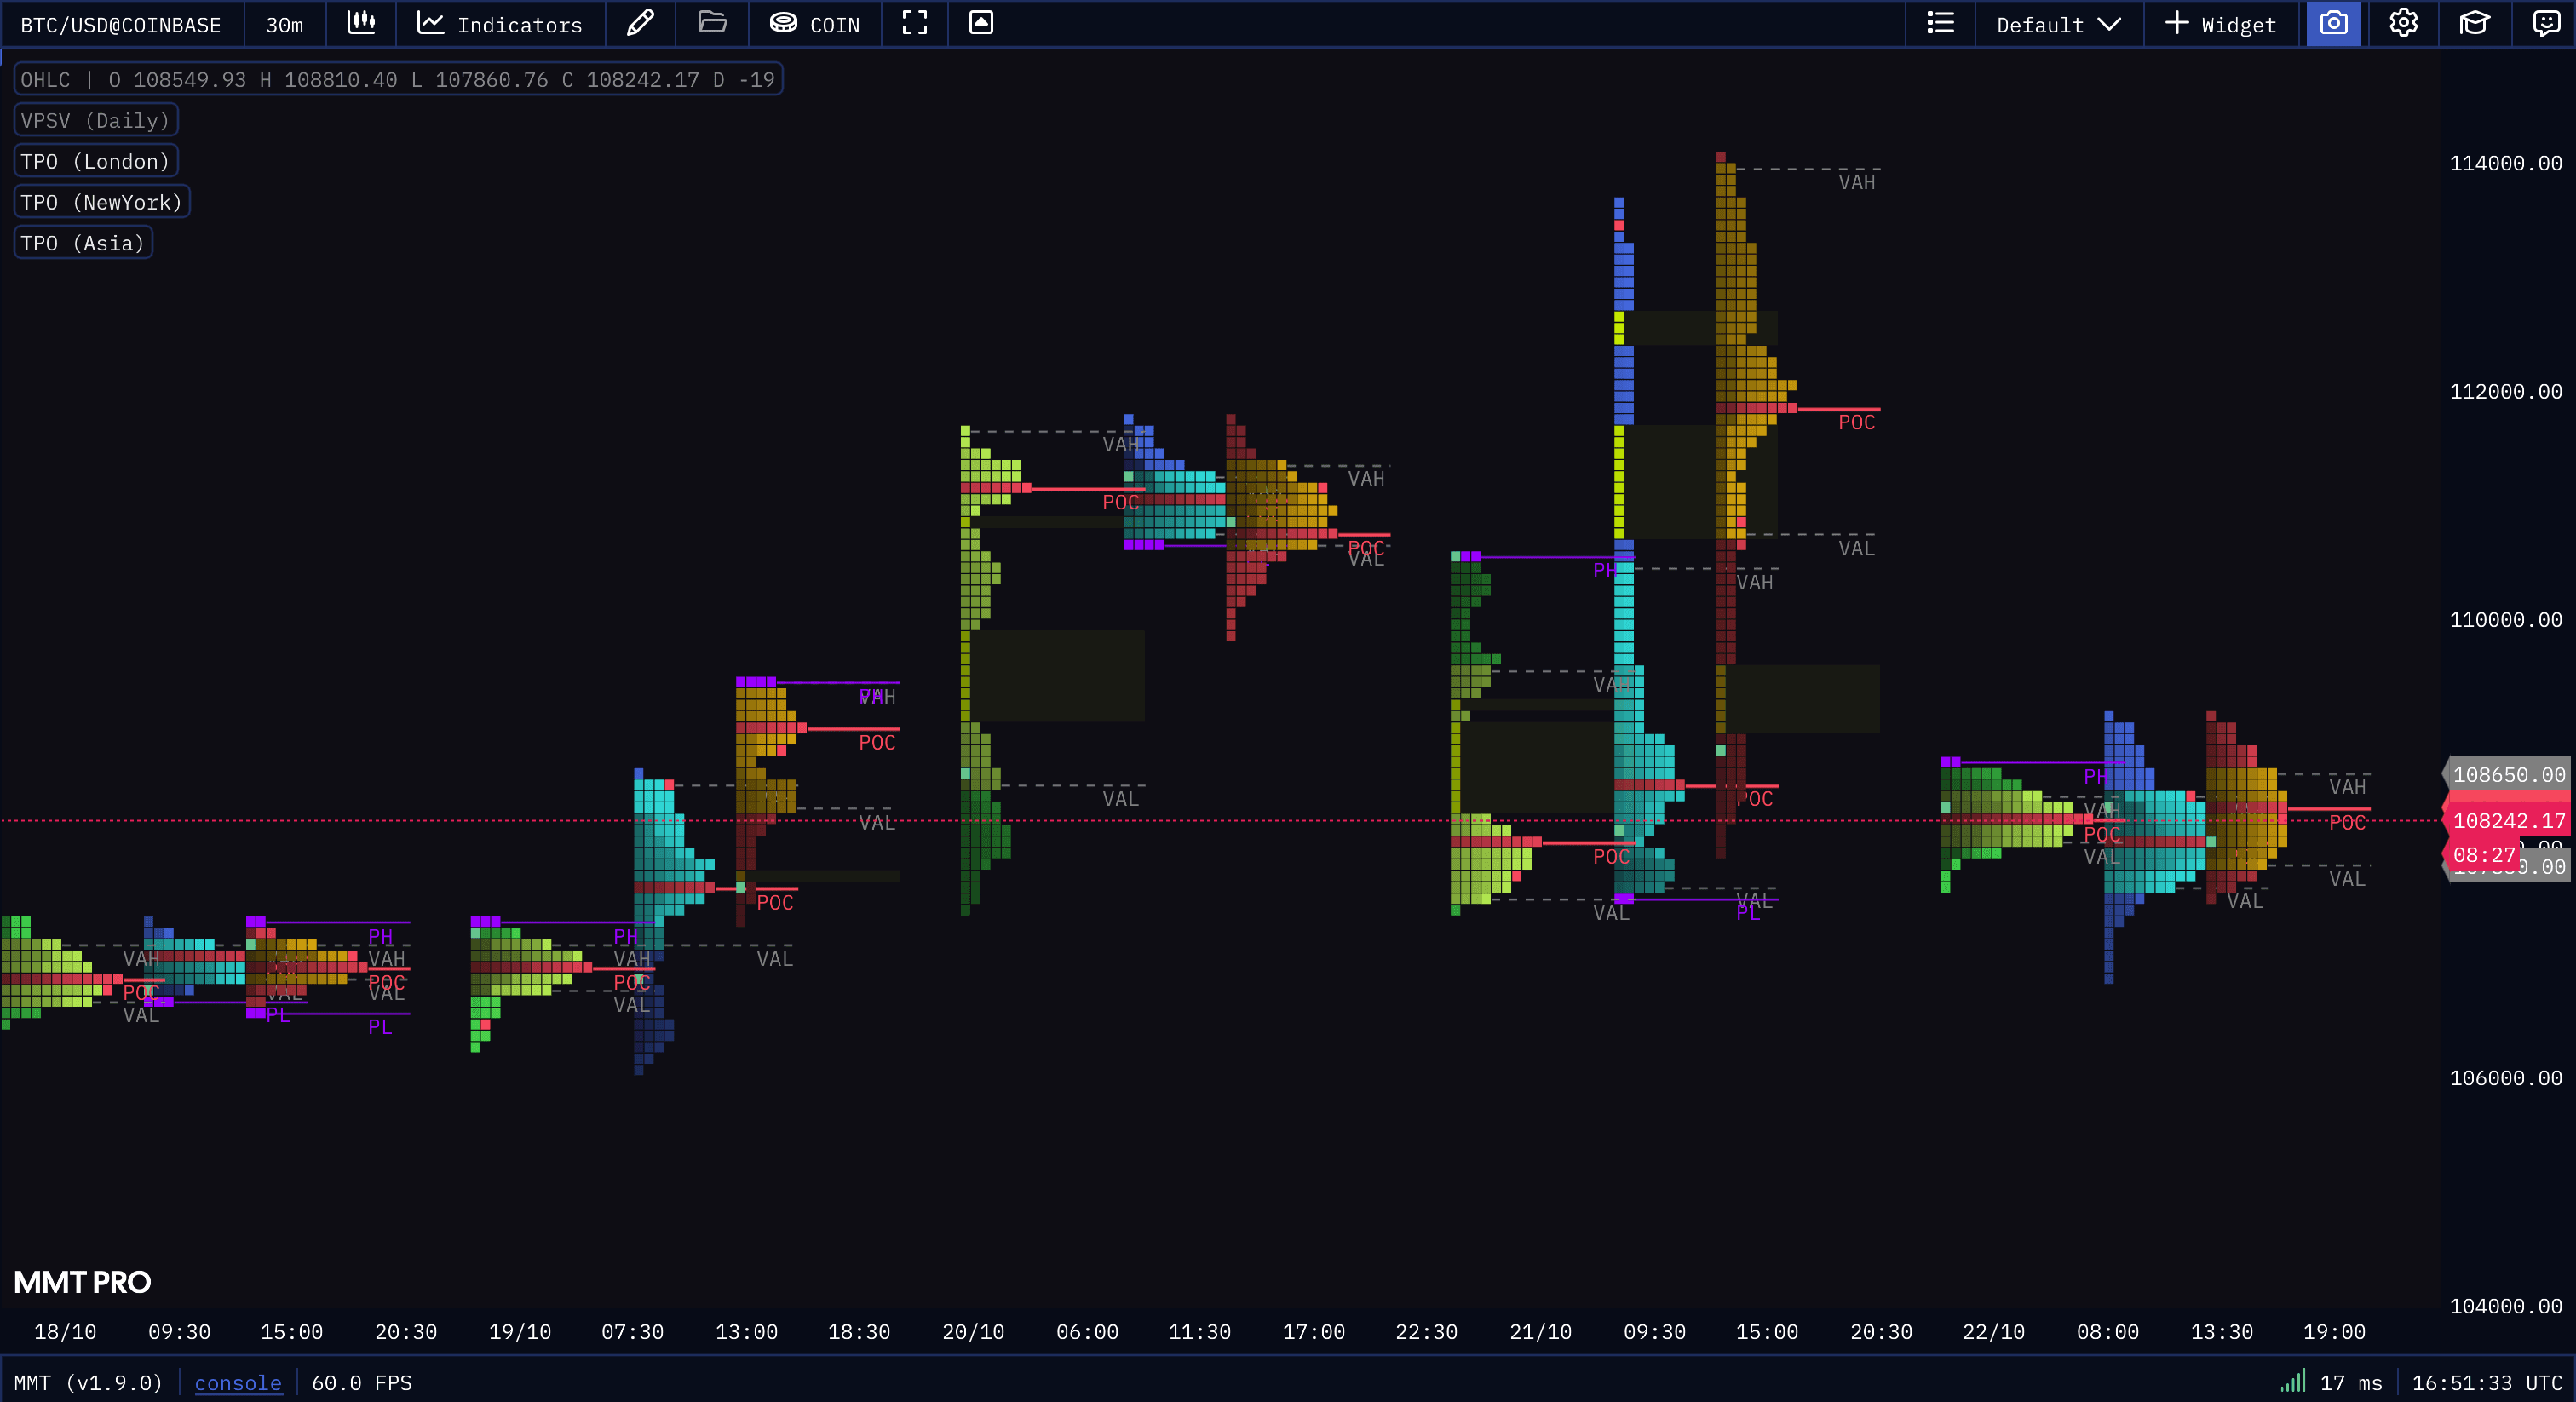
Task: Open the BTC/USD@COINBASE symbol selector
Action: pos(121,24)
